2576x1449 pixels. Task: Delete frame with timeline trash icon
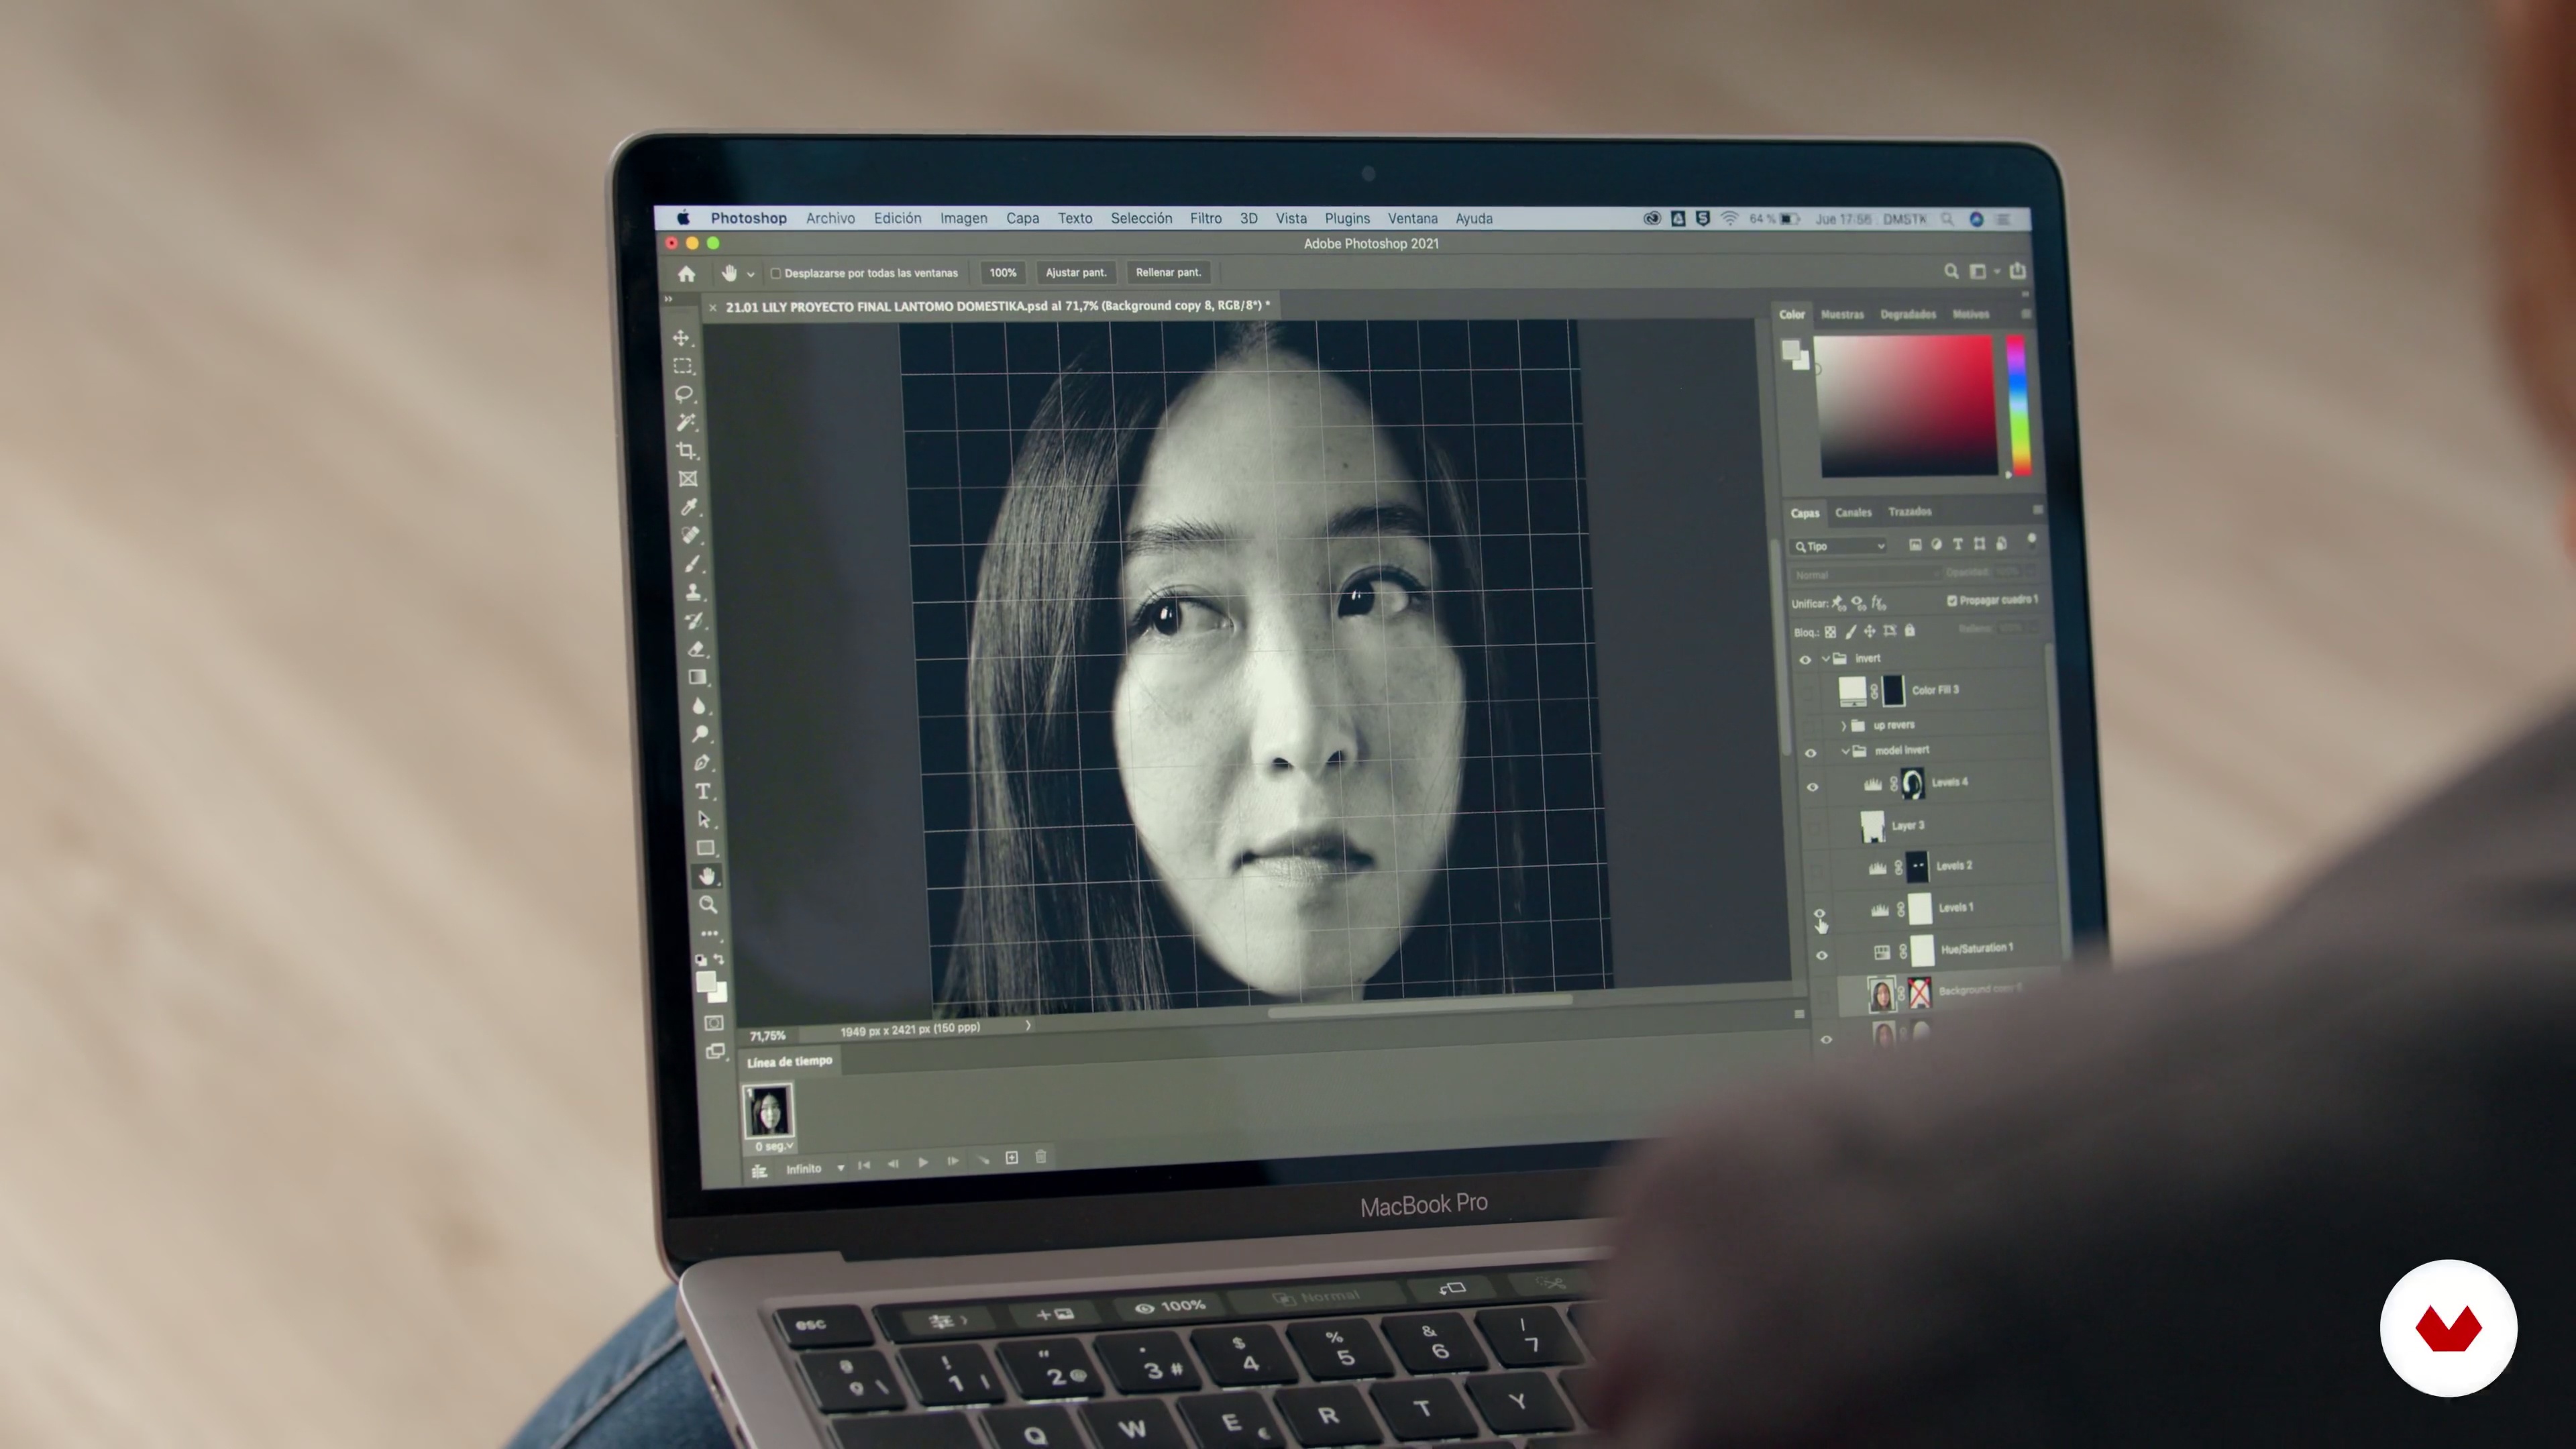coord(1040,1157)
